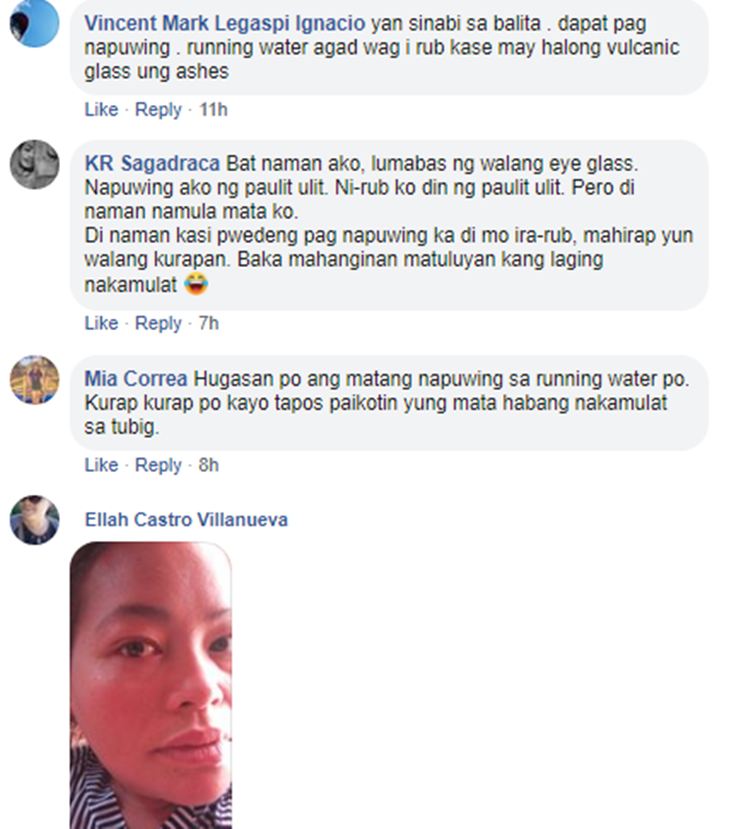The image size is (750, 829).
Task: Reply to Vincent Mark Legaspi Ignacio's comment
Action: pyautogui.click(x=158, y=109)
